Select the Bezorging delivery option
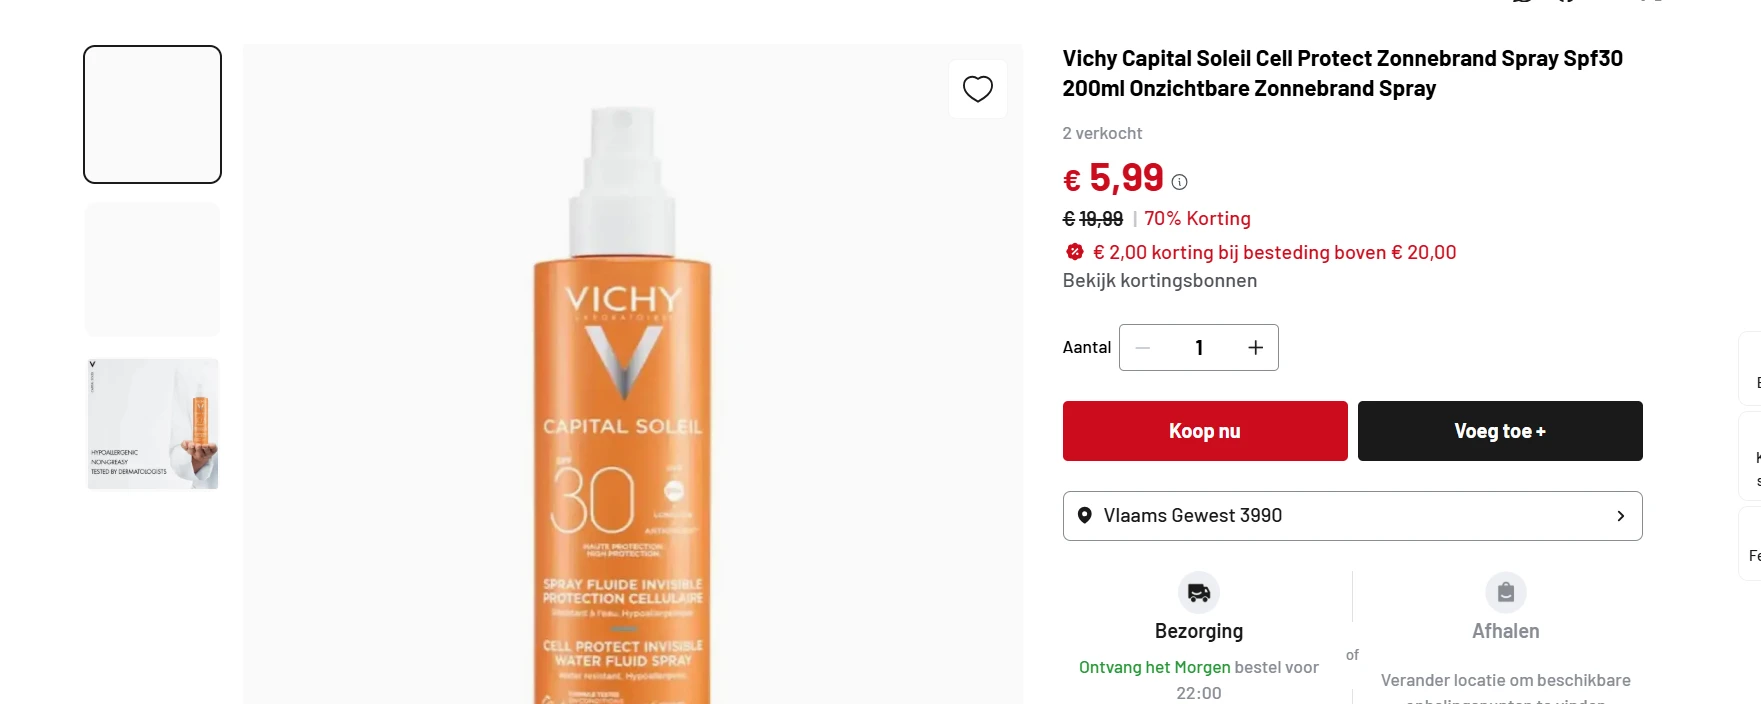The width and height of the screenshot is (1761, 704). click(1198, 631)
